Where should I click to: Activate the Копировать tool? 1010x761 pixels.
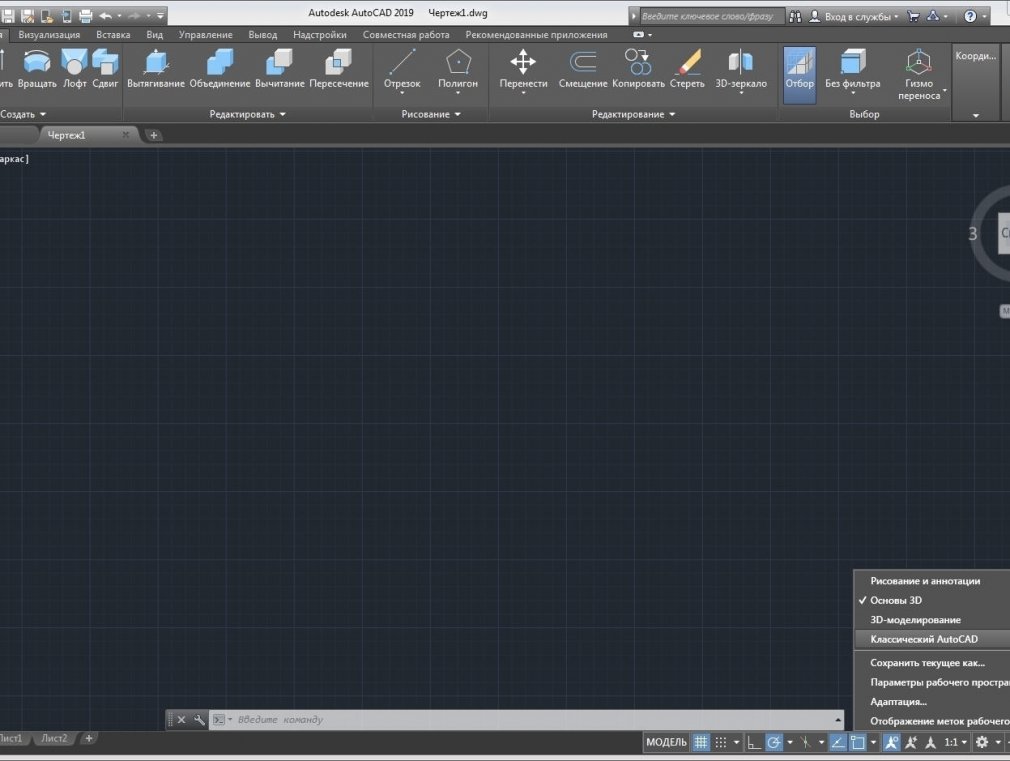tap(638, 70)
